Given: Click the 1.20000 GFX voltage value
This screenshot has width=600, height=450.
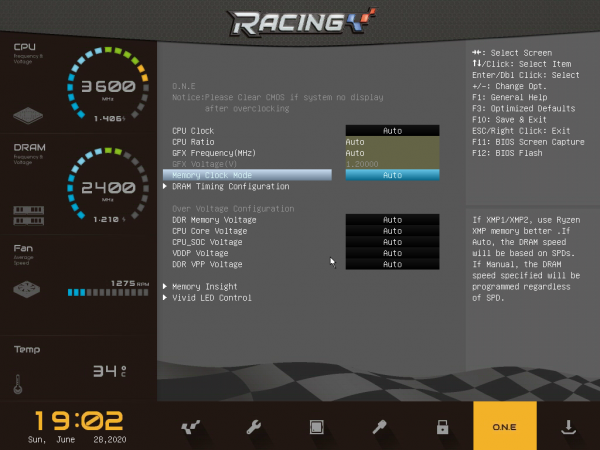Looking at the screenshot, I should [362, 164].
